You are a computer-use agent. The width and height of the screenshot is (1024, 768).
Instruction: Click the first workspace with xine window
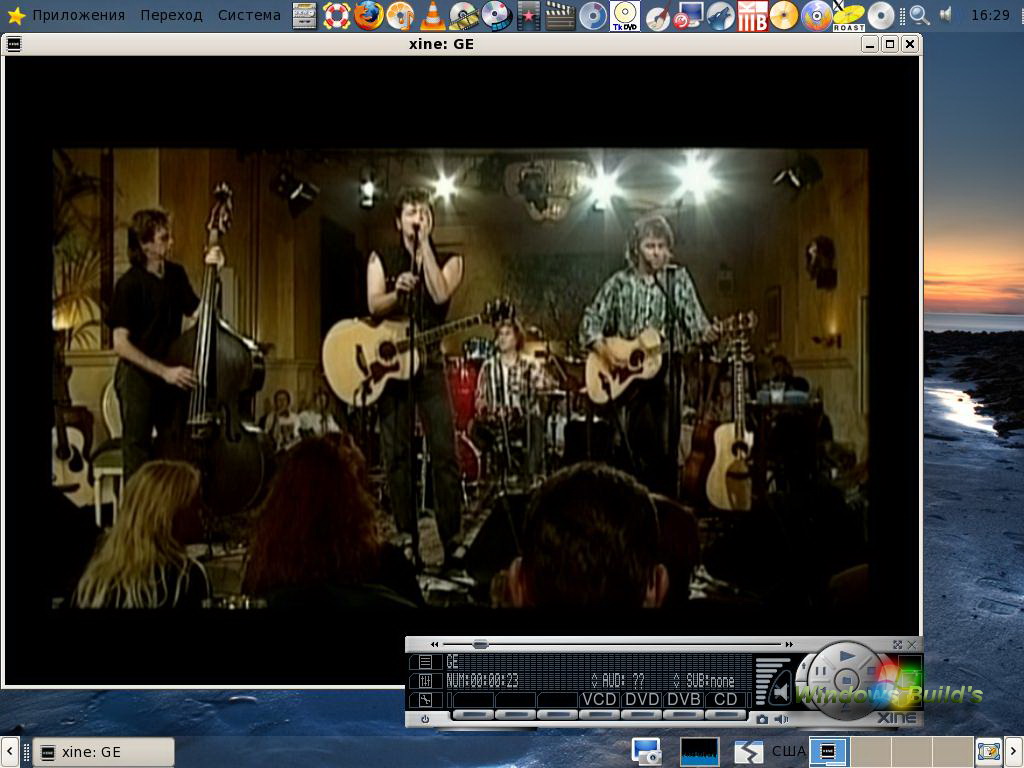point(829,752)
